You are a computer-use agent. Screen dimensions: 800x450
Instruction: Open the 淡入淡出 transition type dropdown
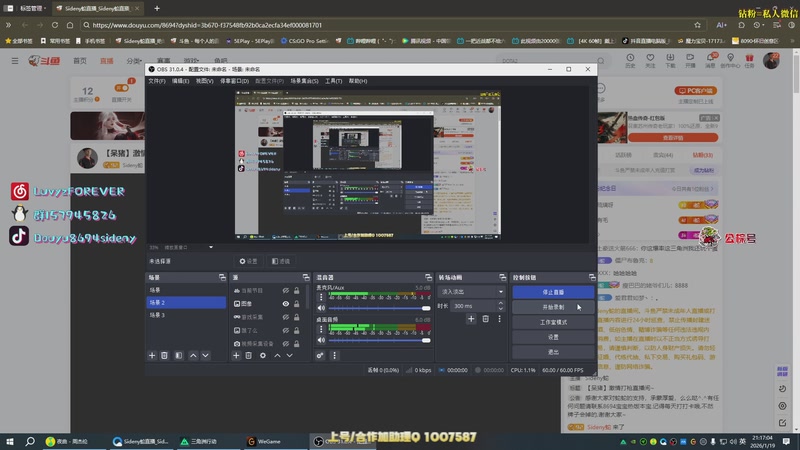[471, 292]
